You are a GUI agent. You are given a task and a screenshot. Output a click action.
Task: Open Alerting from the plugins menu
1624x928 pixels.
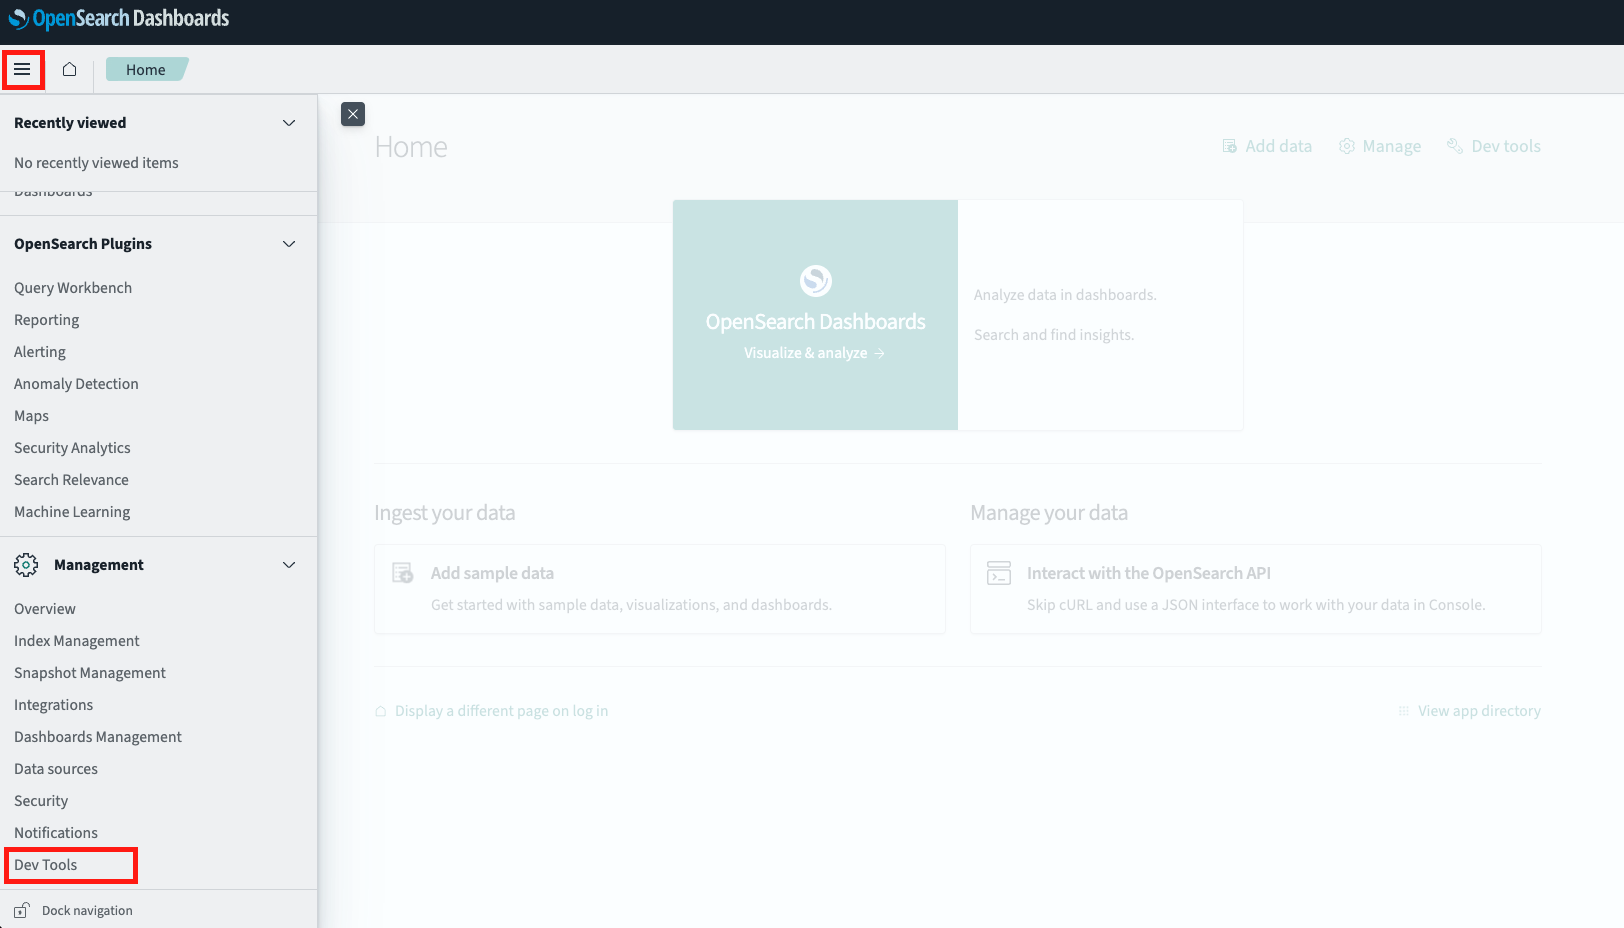40,351
